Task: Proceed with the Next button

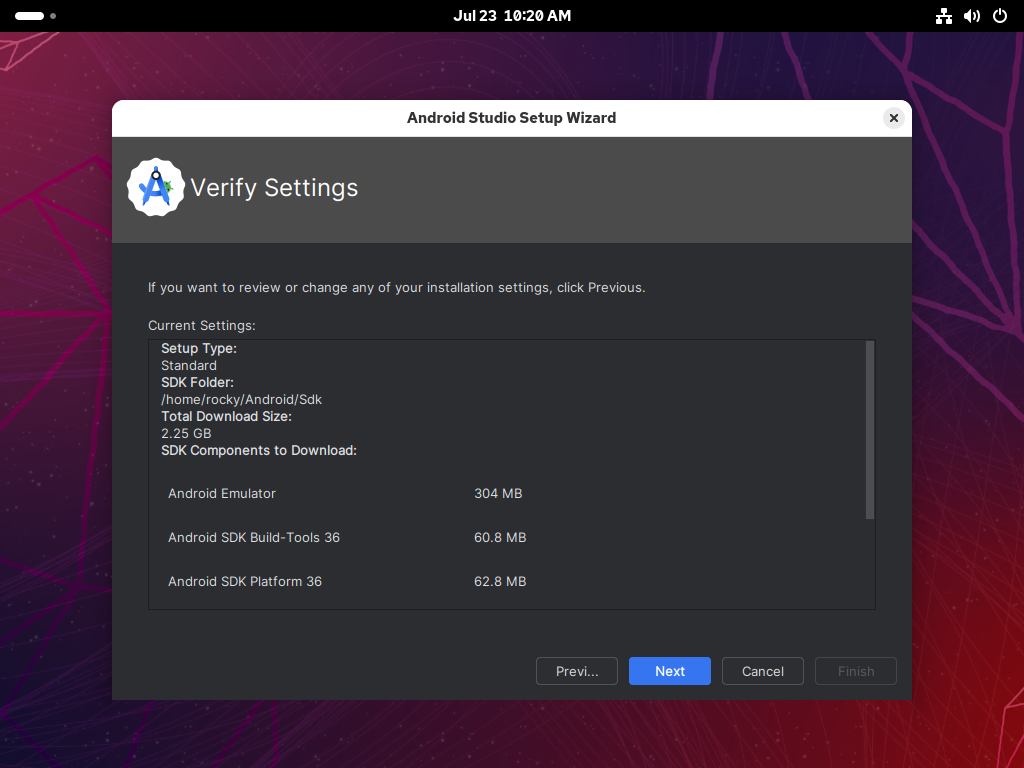Action: click(669, 671)
